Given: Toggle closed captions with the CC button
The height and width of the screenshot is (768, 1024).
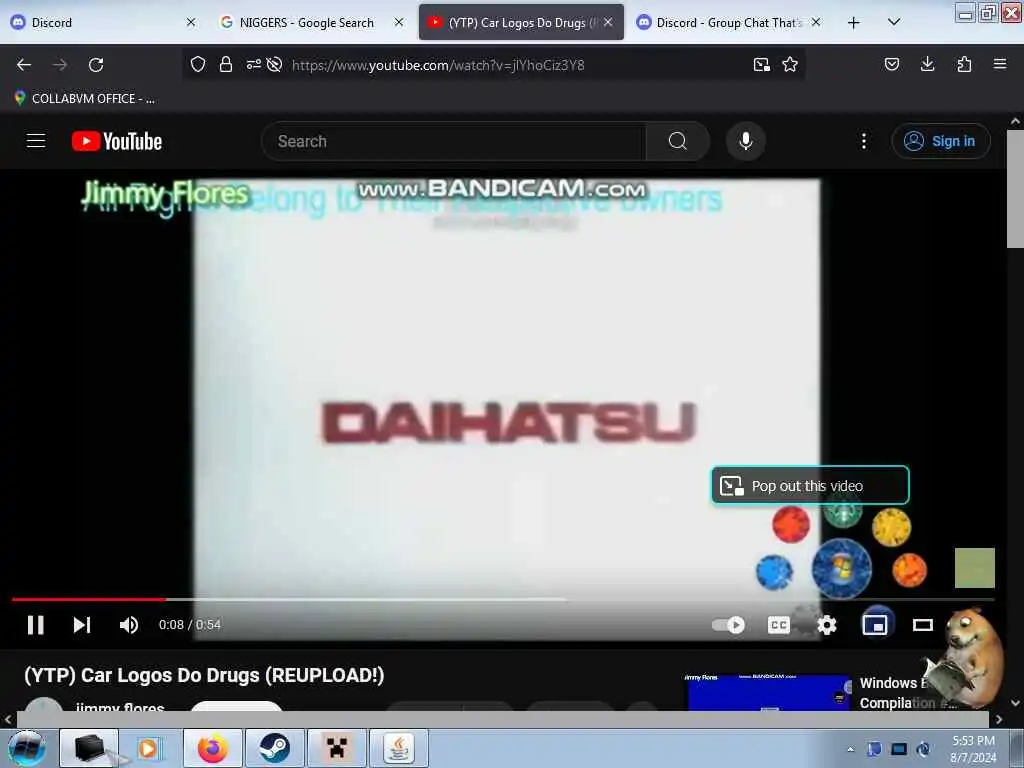Looking at the screenshot, I should pos(778,625).
